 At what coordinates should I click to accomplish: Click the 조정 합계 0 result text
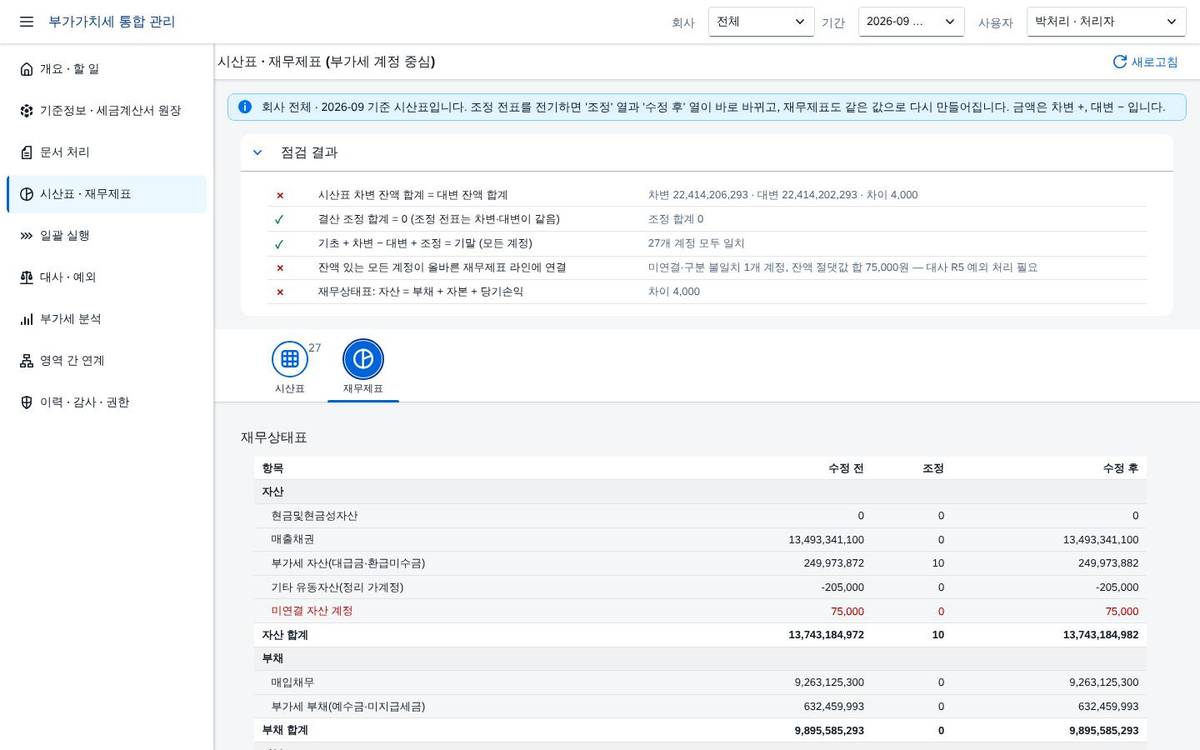pyautogui.click(x=676, y=219)
